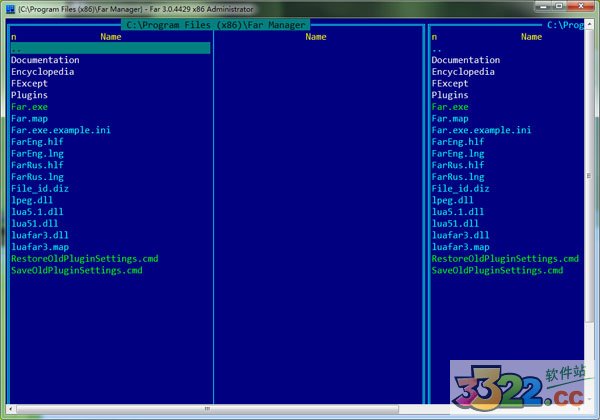The image size is (600, 420).
Task: Select Far.exe in right panel
Action: (450, 107)
